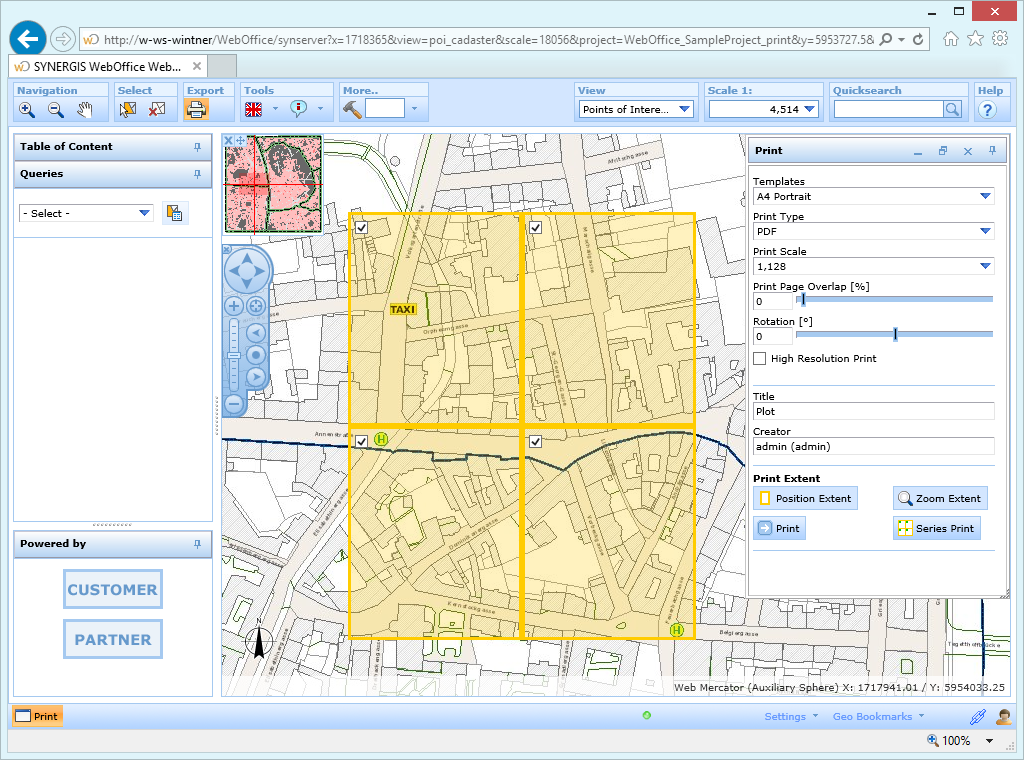Click the Rotation slider handle
The width and height of the screenshot is (1024, 760).
[895, 334]
